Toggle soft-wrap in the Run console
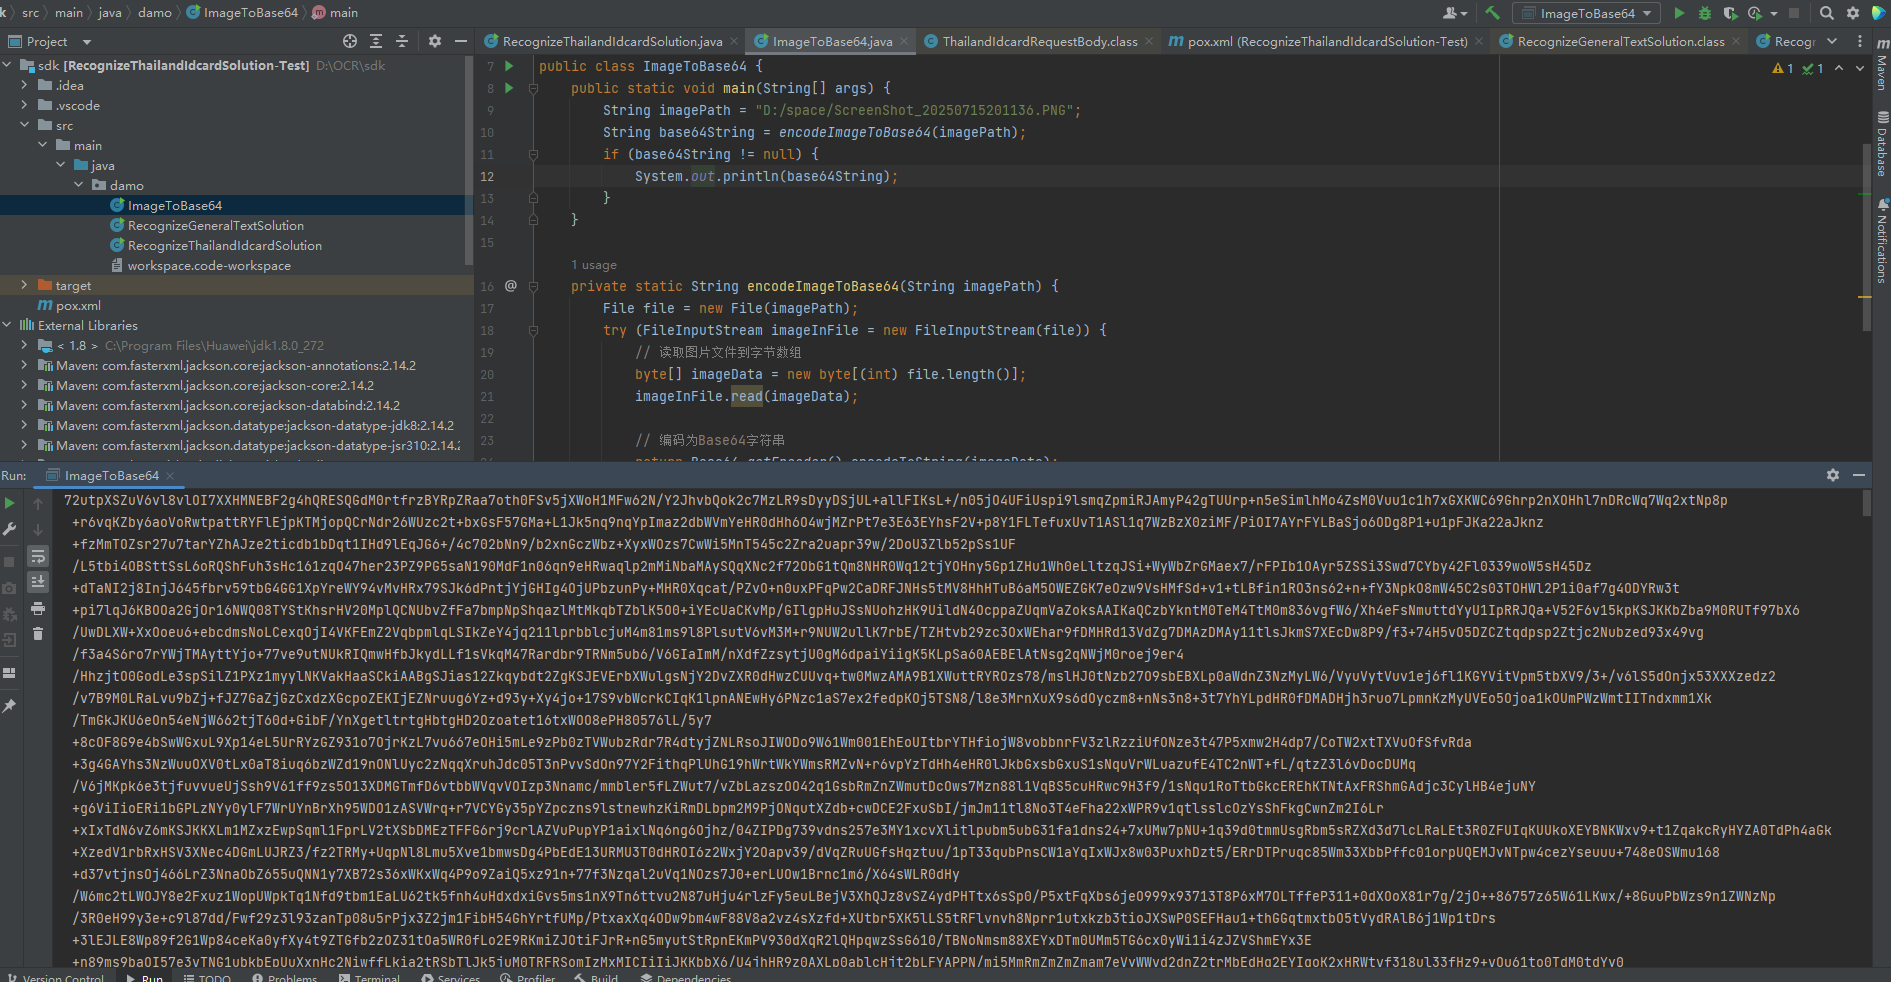This screenshot has height=982, width=1891. 38,556
